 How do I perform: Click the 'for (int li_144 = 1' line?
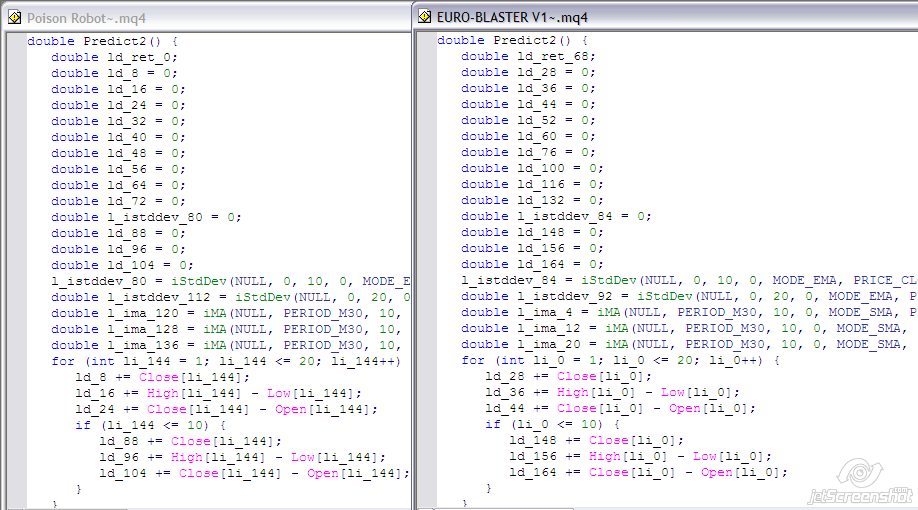(226, 361)
